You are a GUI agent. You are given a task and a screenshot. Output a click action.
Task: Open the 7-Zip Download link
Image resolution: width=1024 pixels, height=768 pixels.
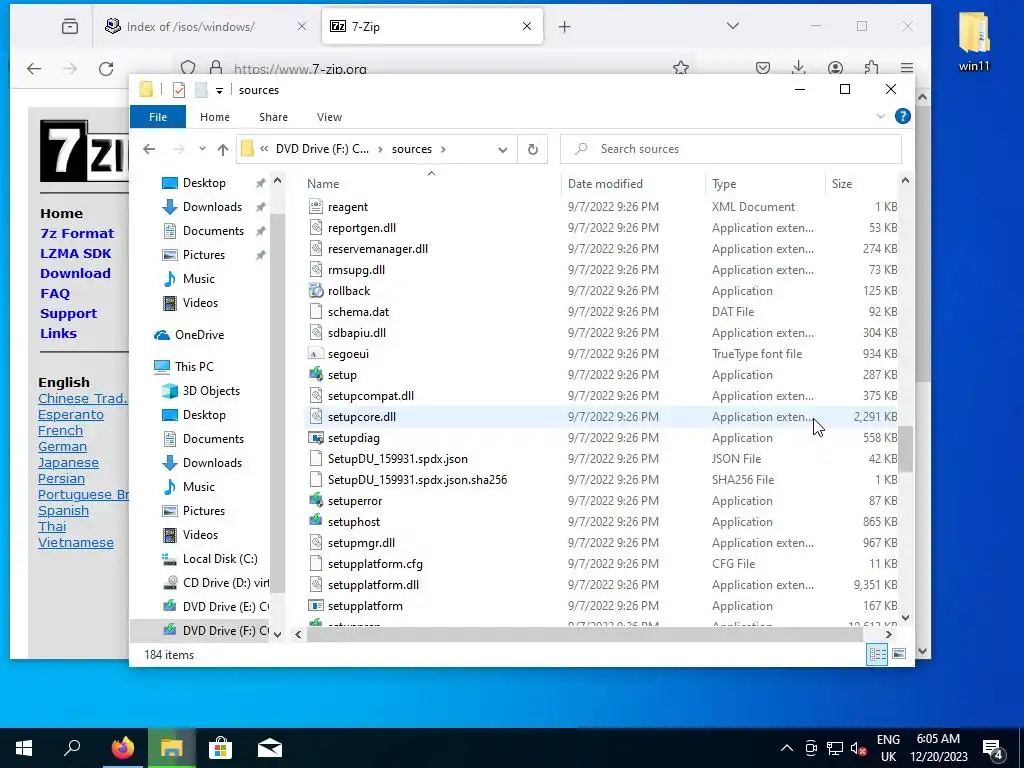point(75,273)
